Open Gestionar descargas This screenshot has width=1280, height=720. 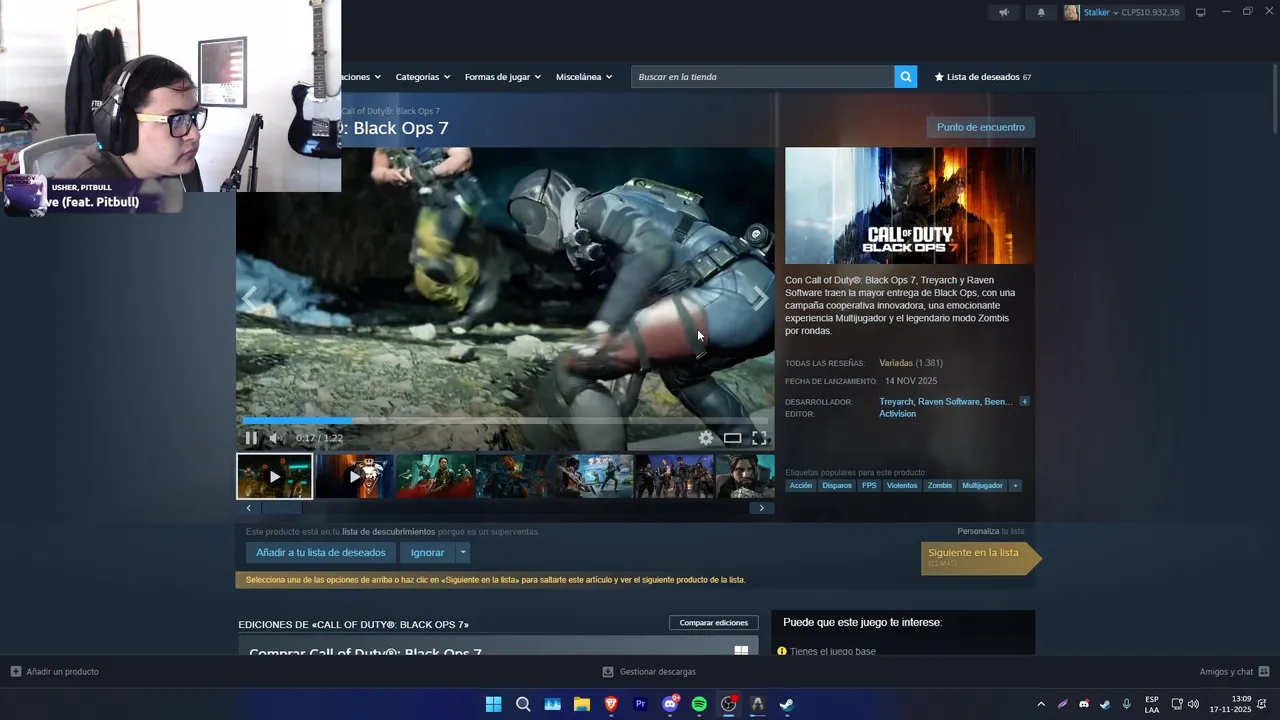pos(650,672)
